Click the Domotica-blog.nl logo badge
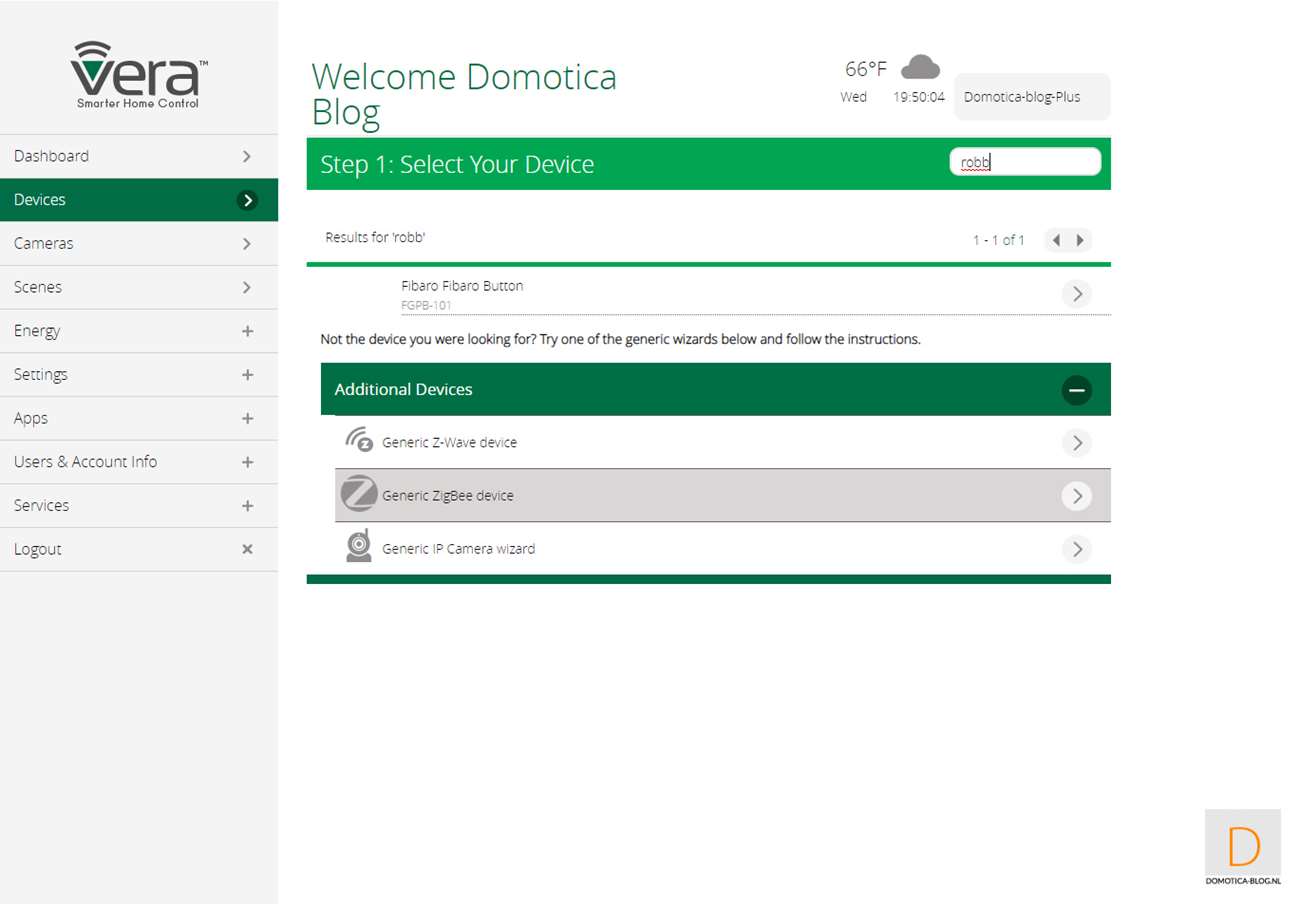Screen dimensions: 1300x904 tap(1242, 848)
